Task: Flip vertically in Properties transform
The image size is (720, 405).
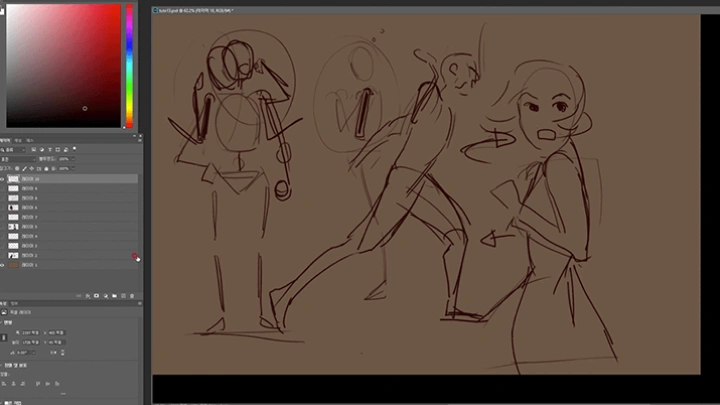Action: point(63,353)
